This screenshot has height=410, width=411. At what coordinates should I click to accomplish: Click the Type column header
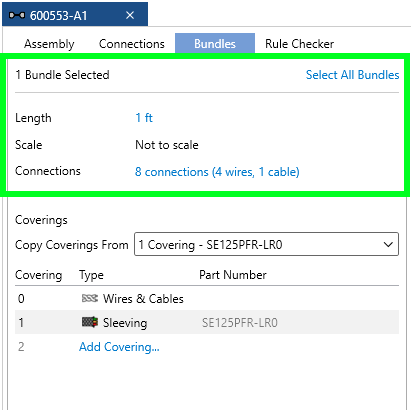(x=91, y=275)
